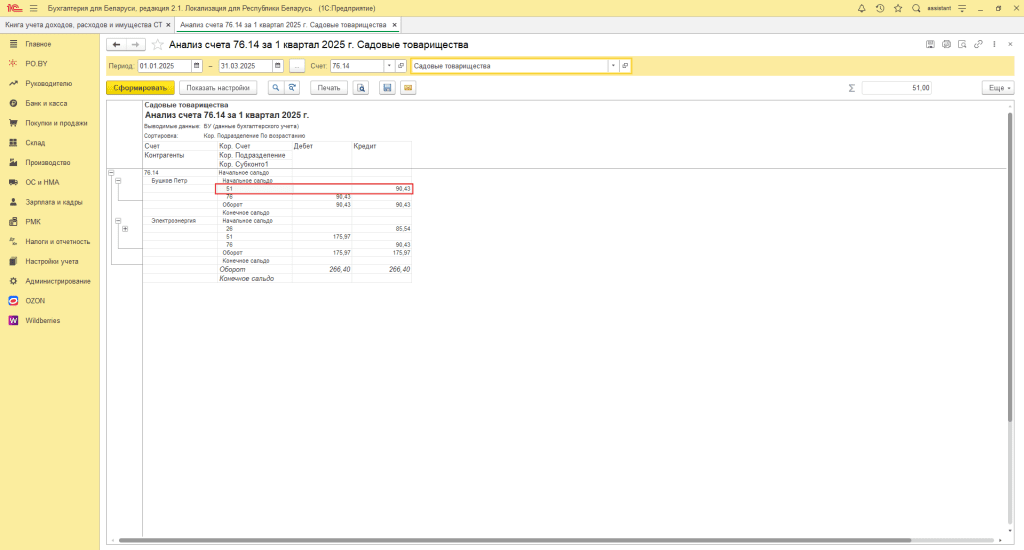Open the Администрирование section
Viewport: 1024px width, 550px height.
coord(58,282)
